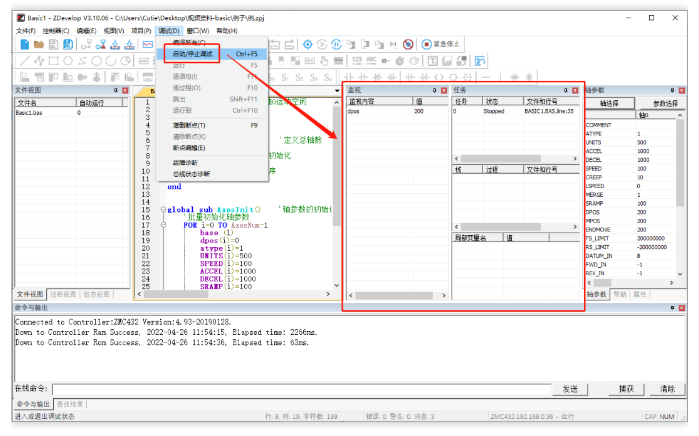Screen dimensions: 699x436
Task: Click the oscilloscope waveform icon
Action: [x=148, y=44]
